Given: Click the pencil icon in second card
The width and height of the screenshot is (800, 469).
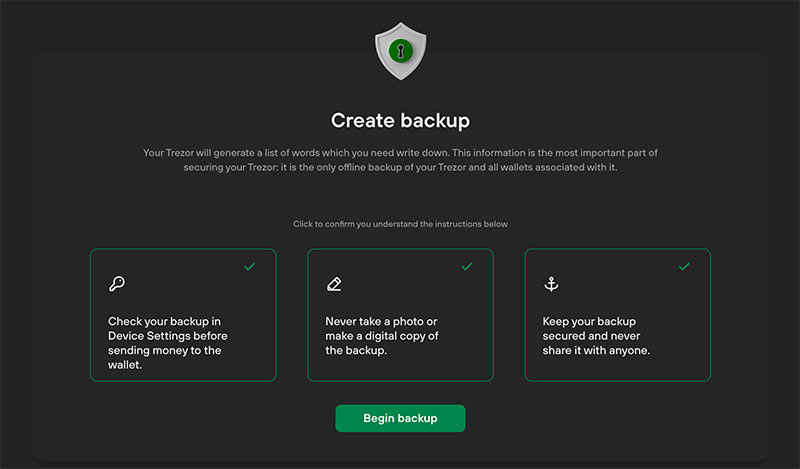Looking at the screenshot, I should point(334,284).
